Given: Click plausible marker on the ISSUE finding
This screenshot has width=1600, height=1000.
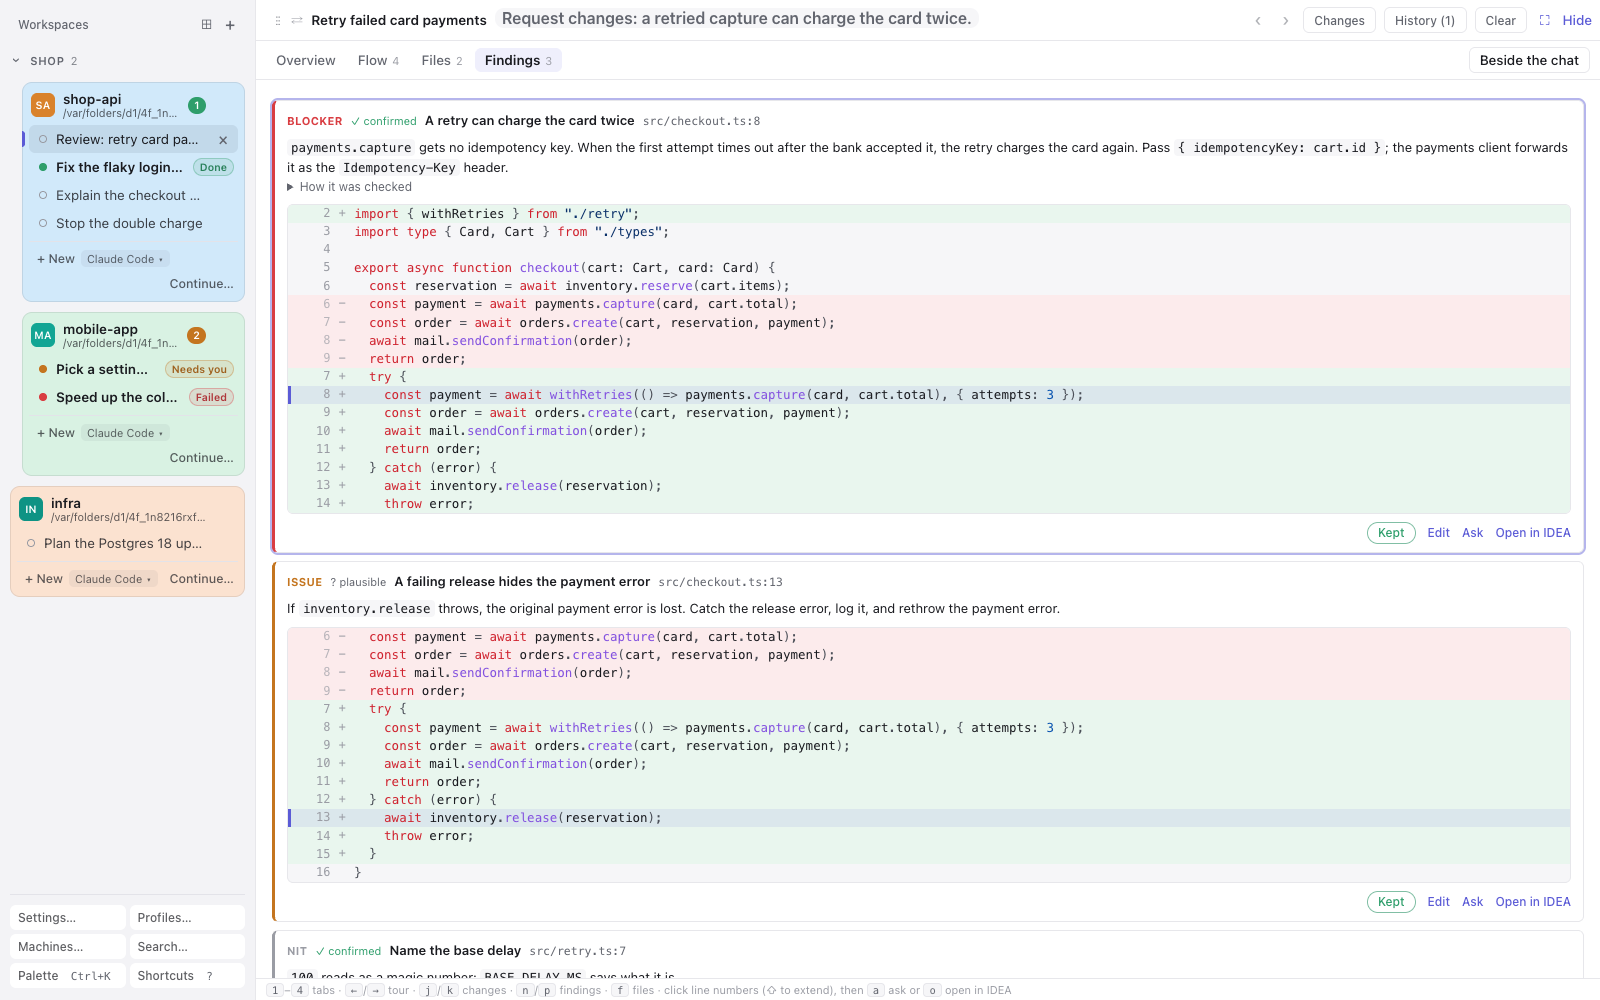Looking at the screenshot, I should tap(358, 582).
